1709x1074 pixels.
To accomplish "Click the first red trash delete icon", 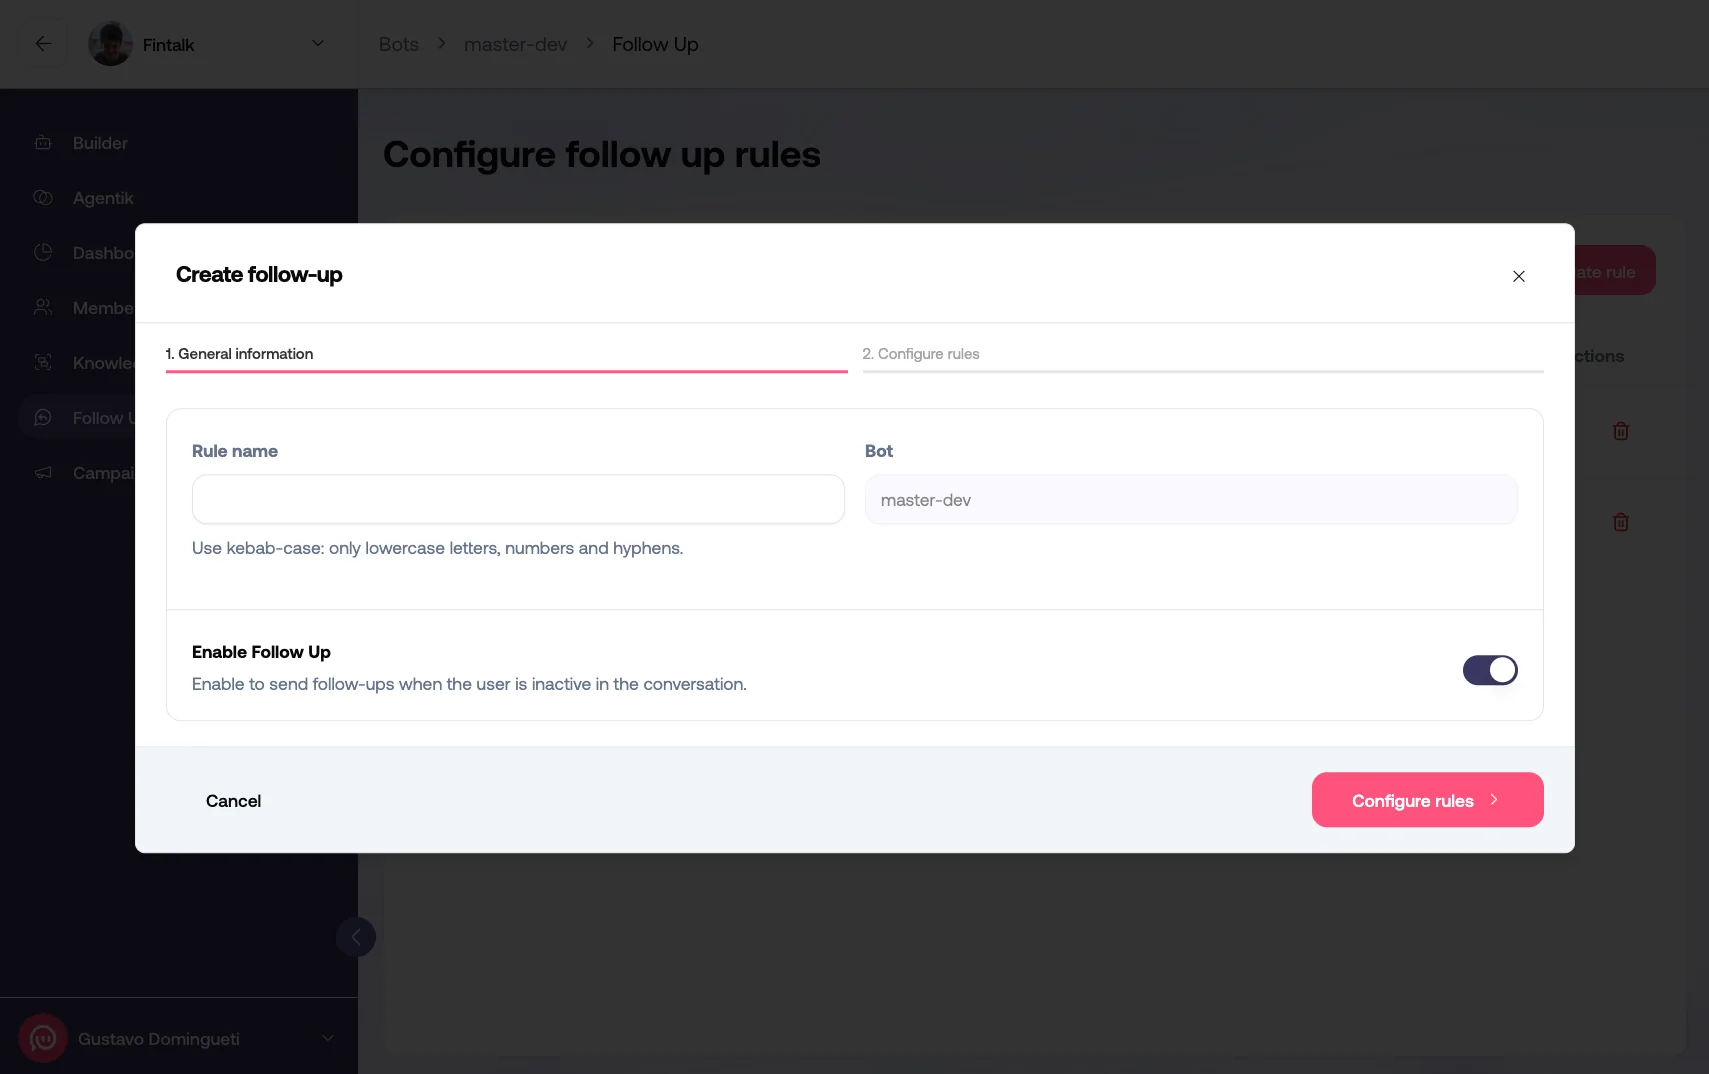I will tap(1620, 431).
